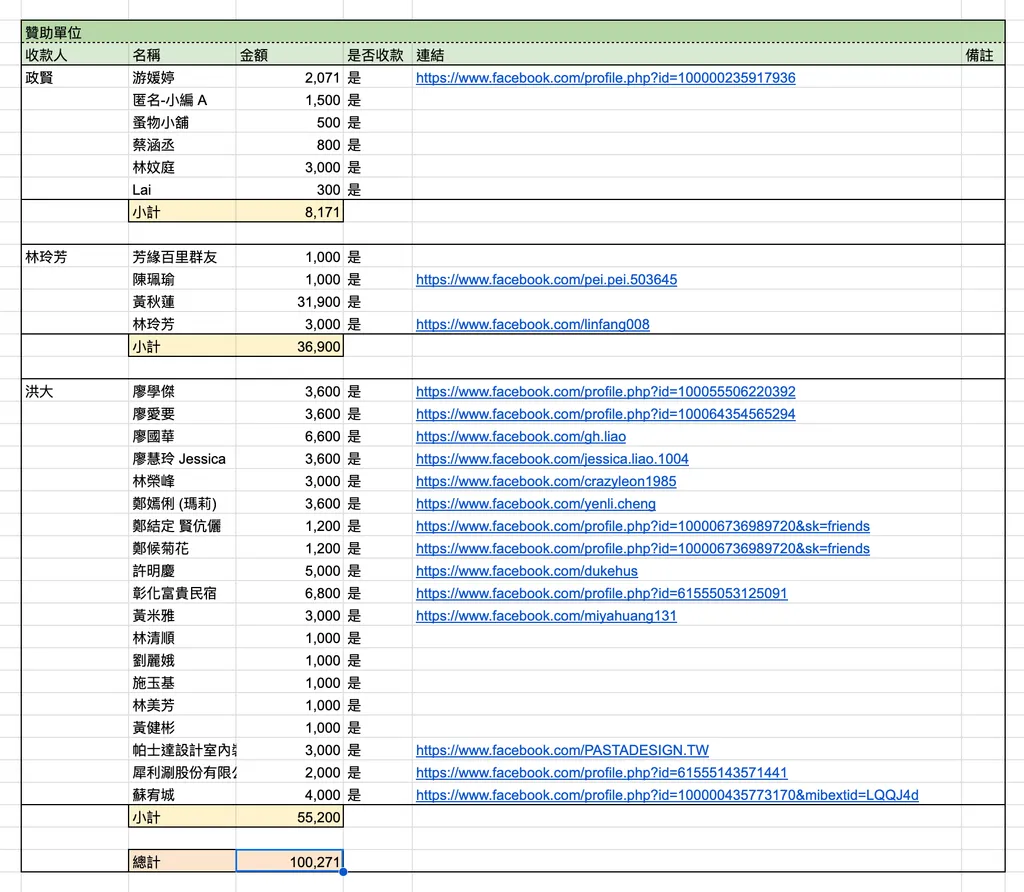Open profile link ending in 61555053125091

(x=601, y=593)
